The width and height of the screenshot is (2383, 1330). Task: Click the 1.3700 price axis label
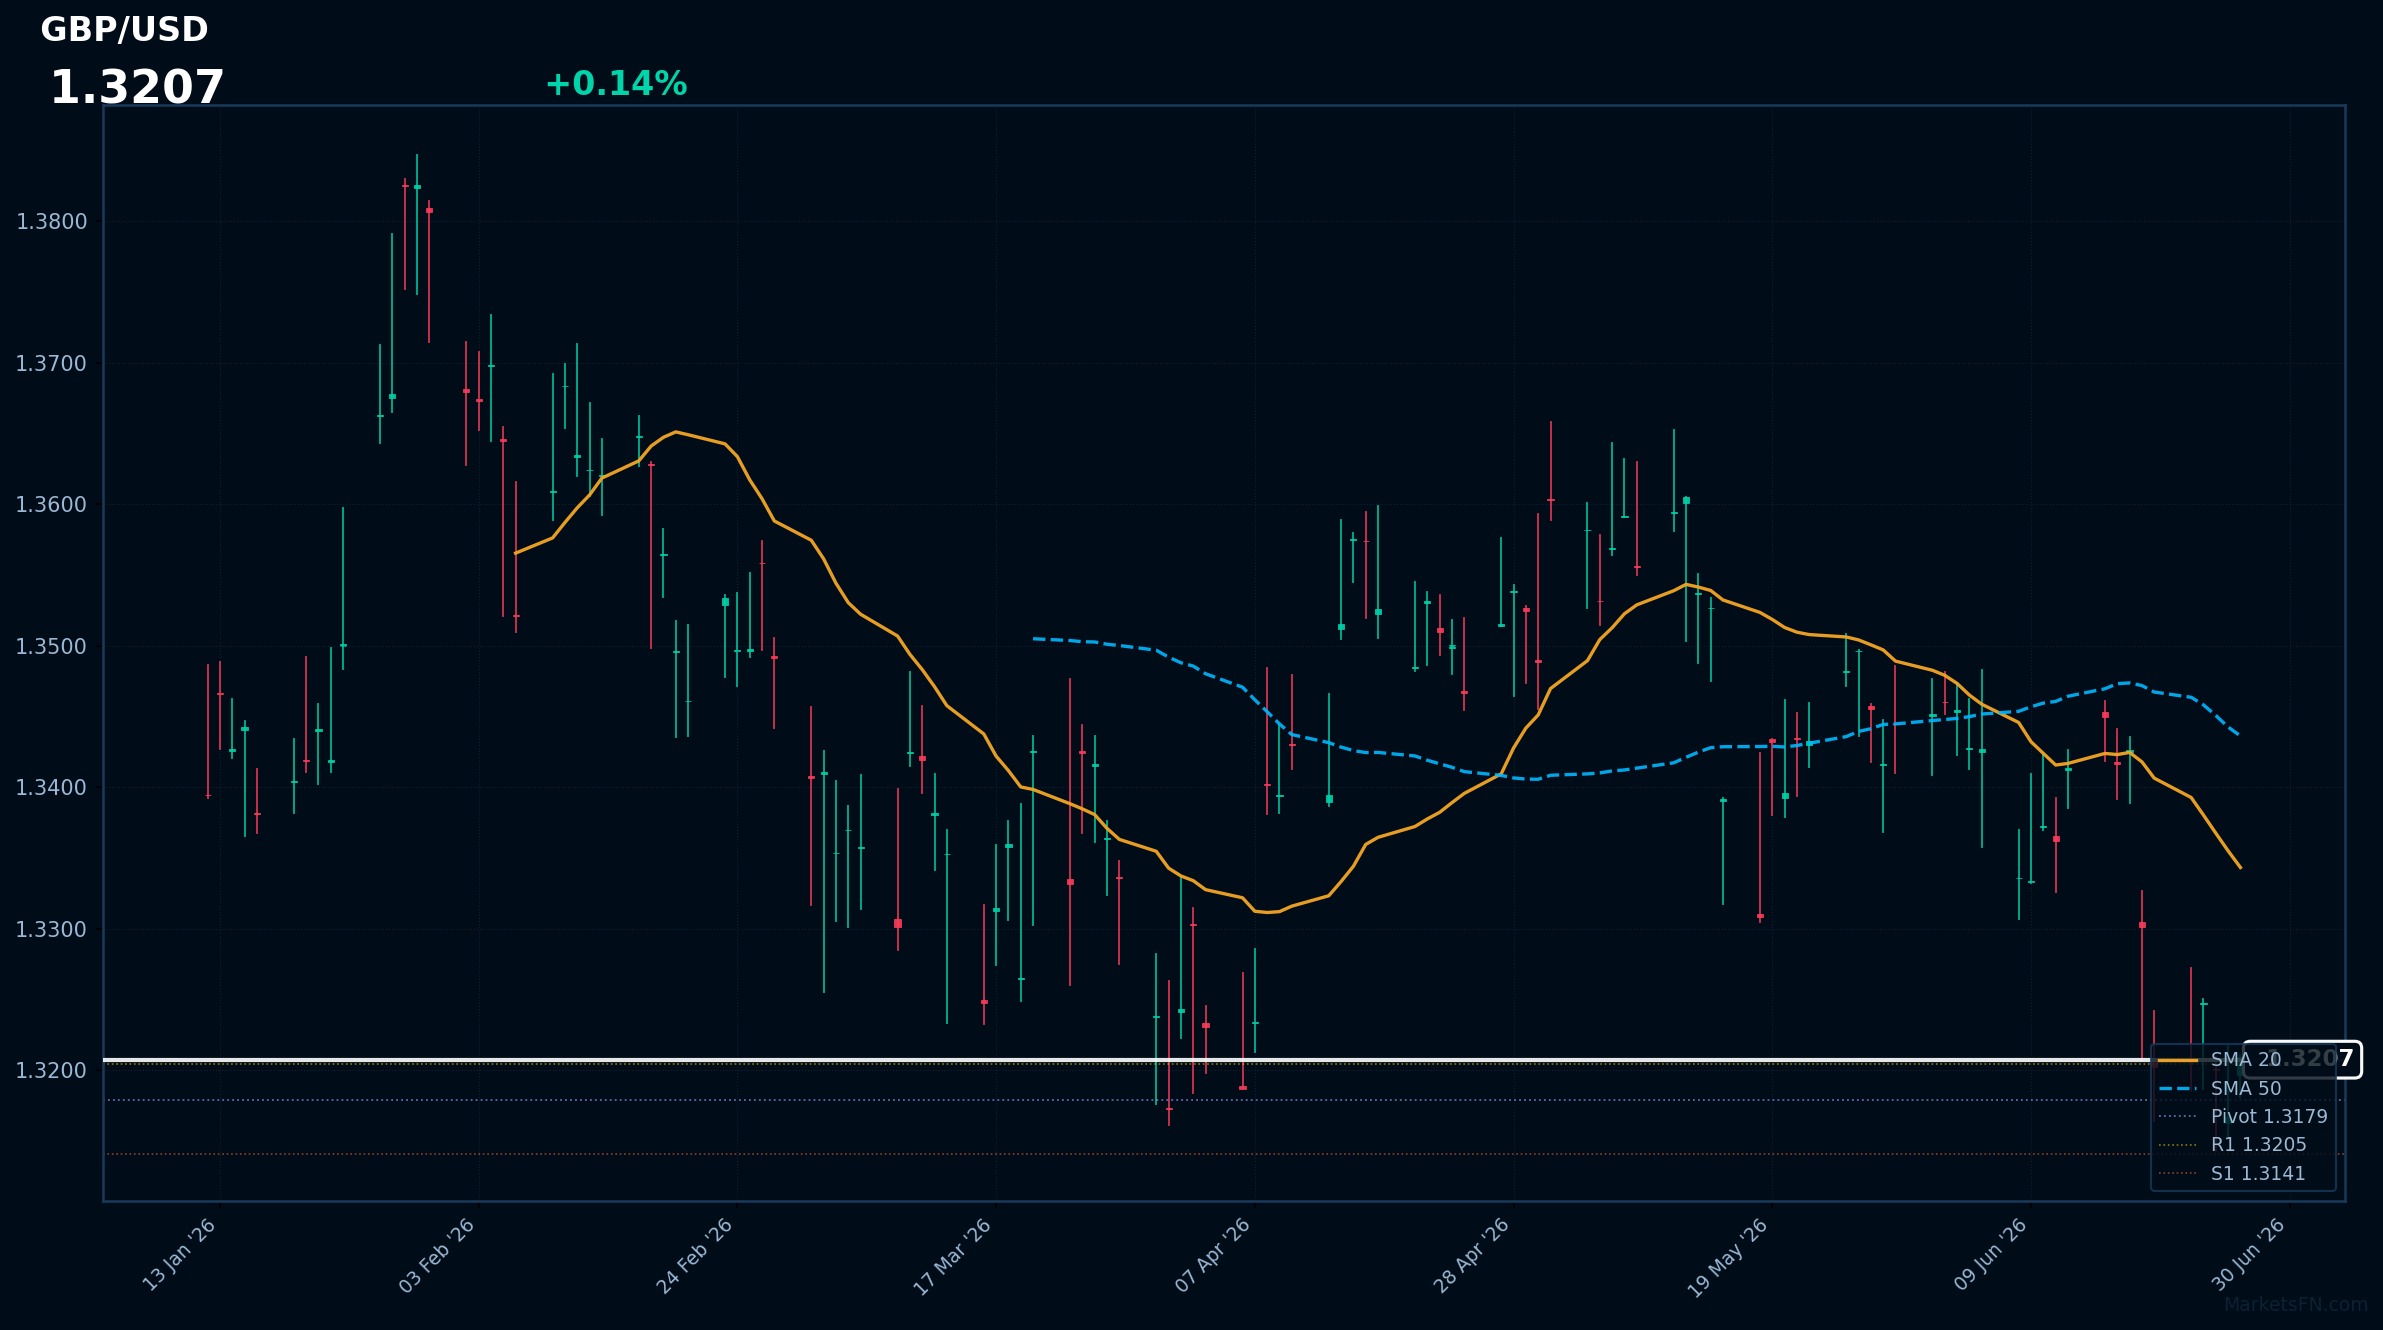click(51, 364)
